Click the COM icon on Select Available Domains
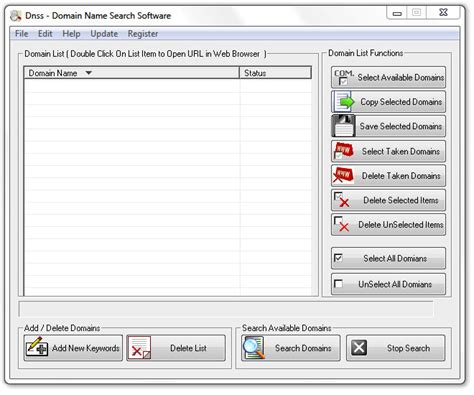This screenshot has width=474, height=395. coord(344,77)
